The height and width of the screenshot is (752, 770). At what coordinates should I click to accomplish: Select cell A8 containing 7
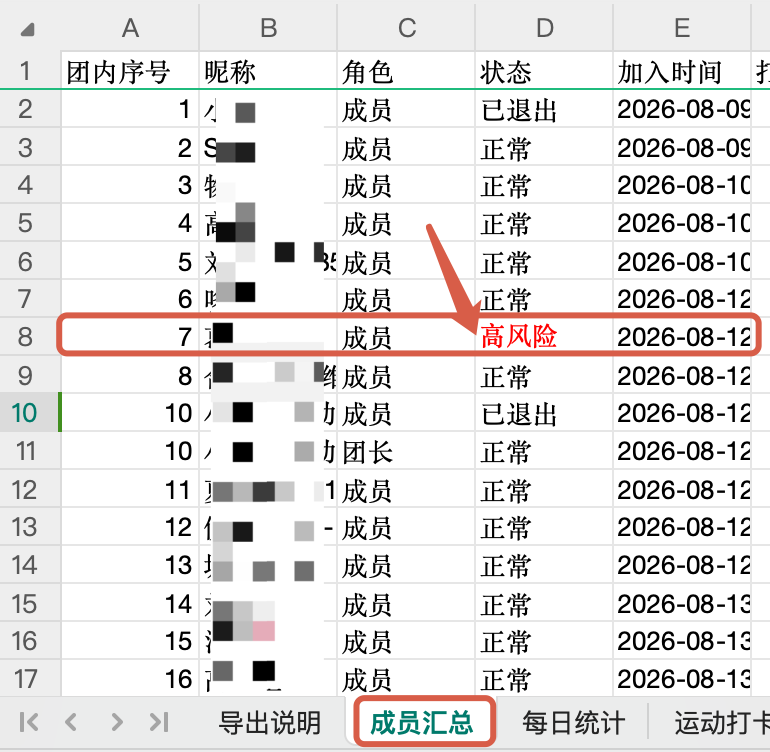click(130, 337)
